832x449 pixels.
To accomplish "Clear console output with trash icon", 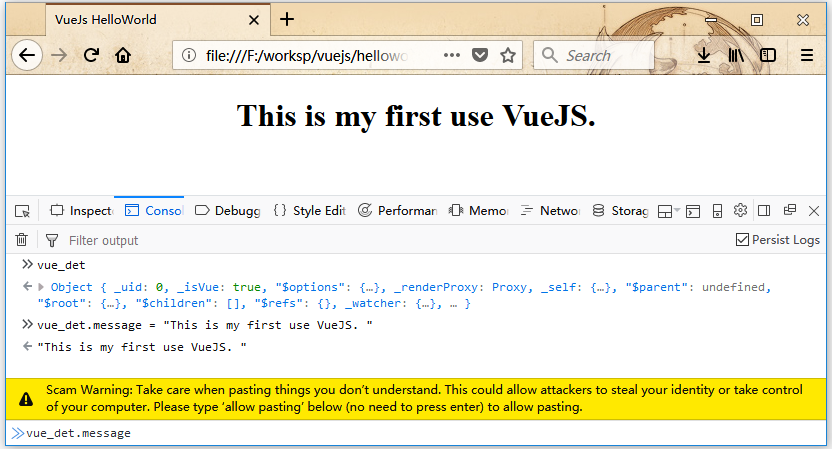I will click(21, 240).
